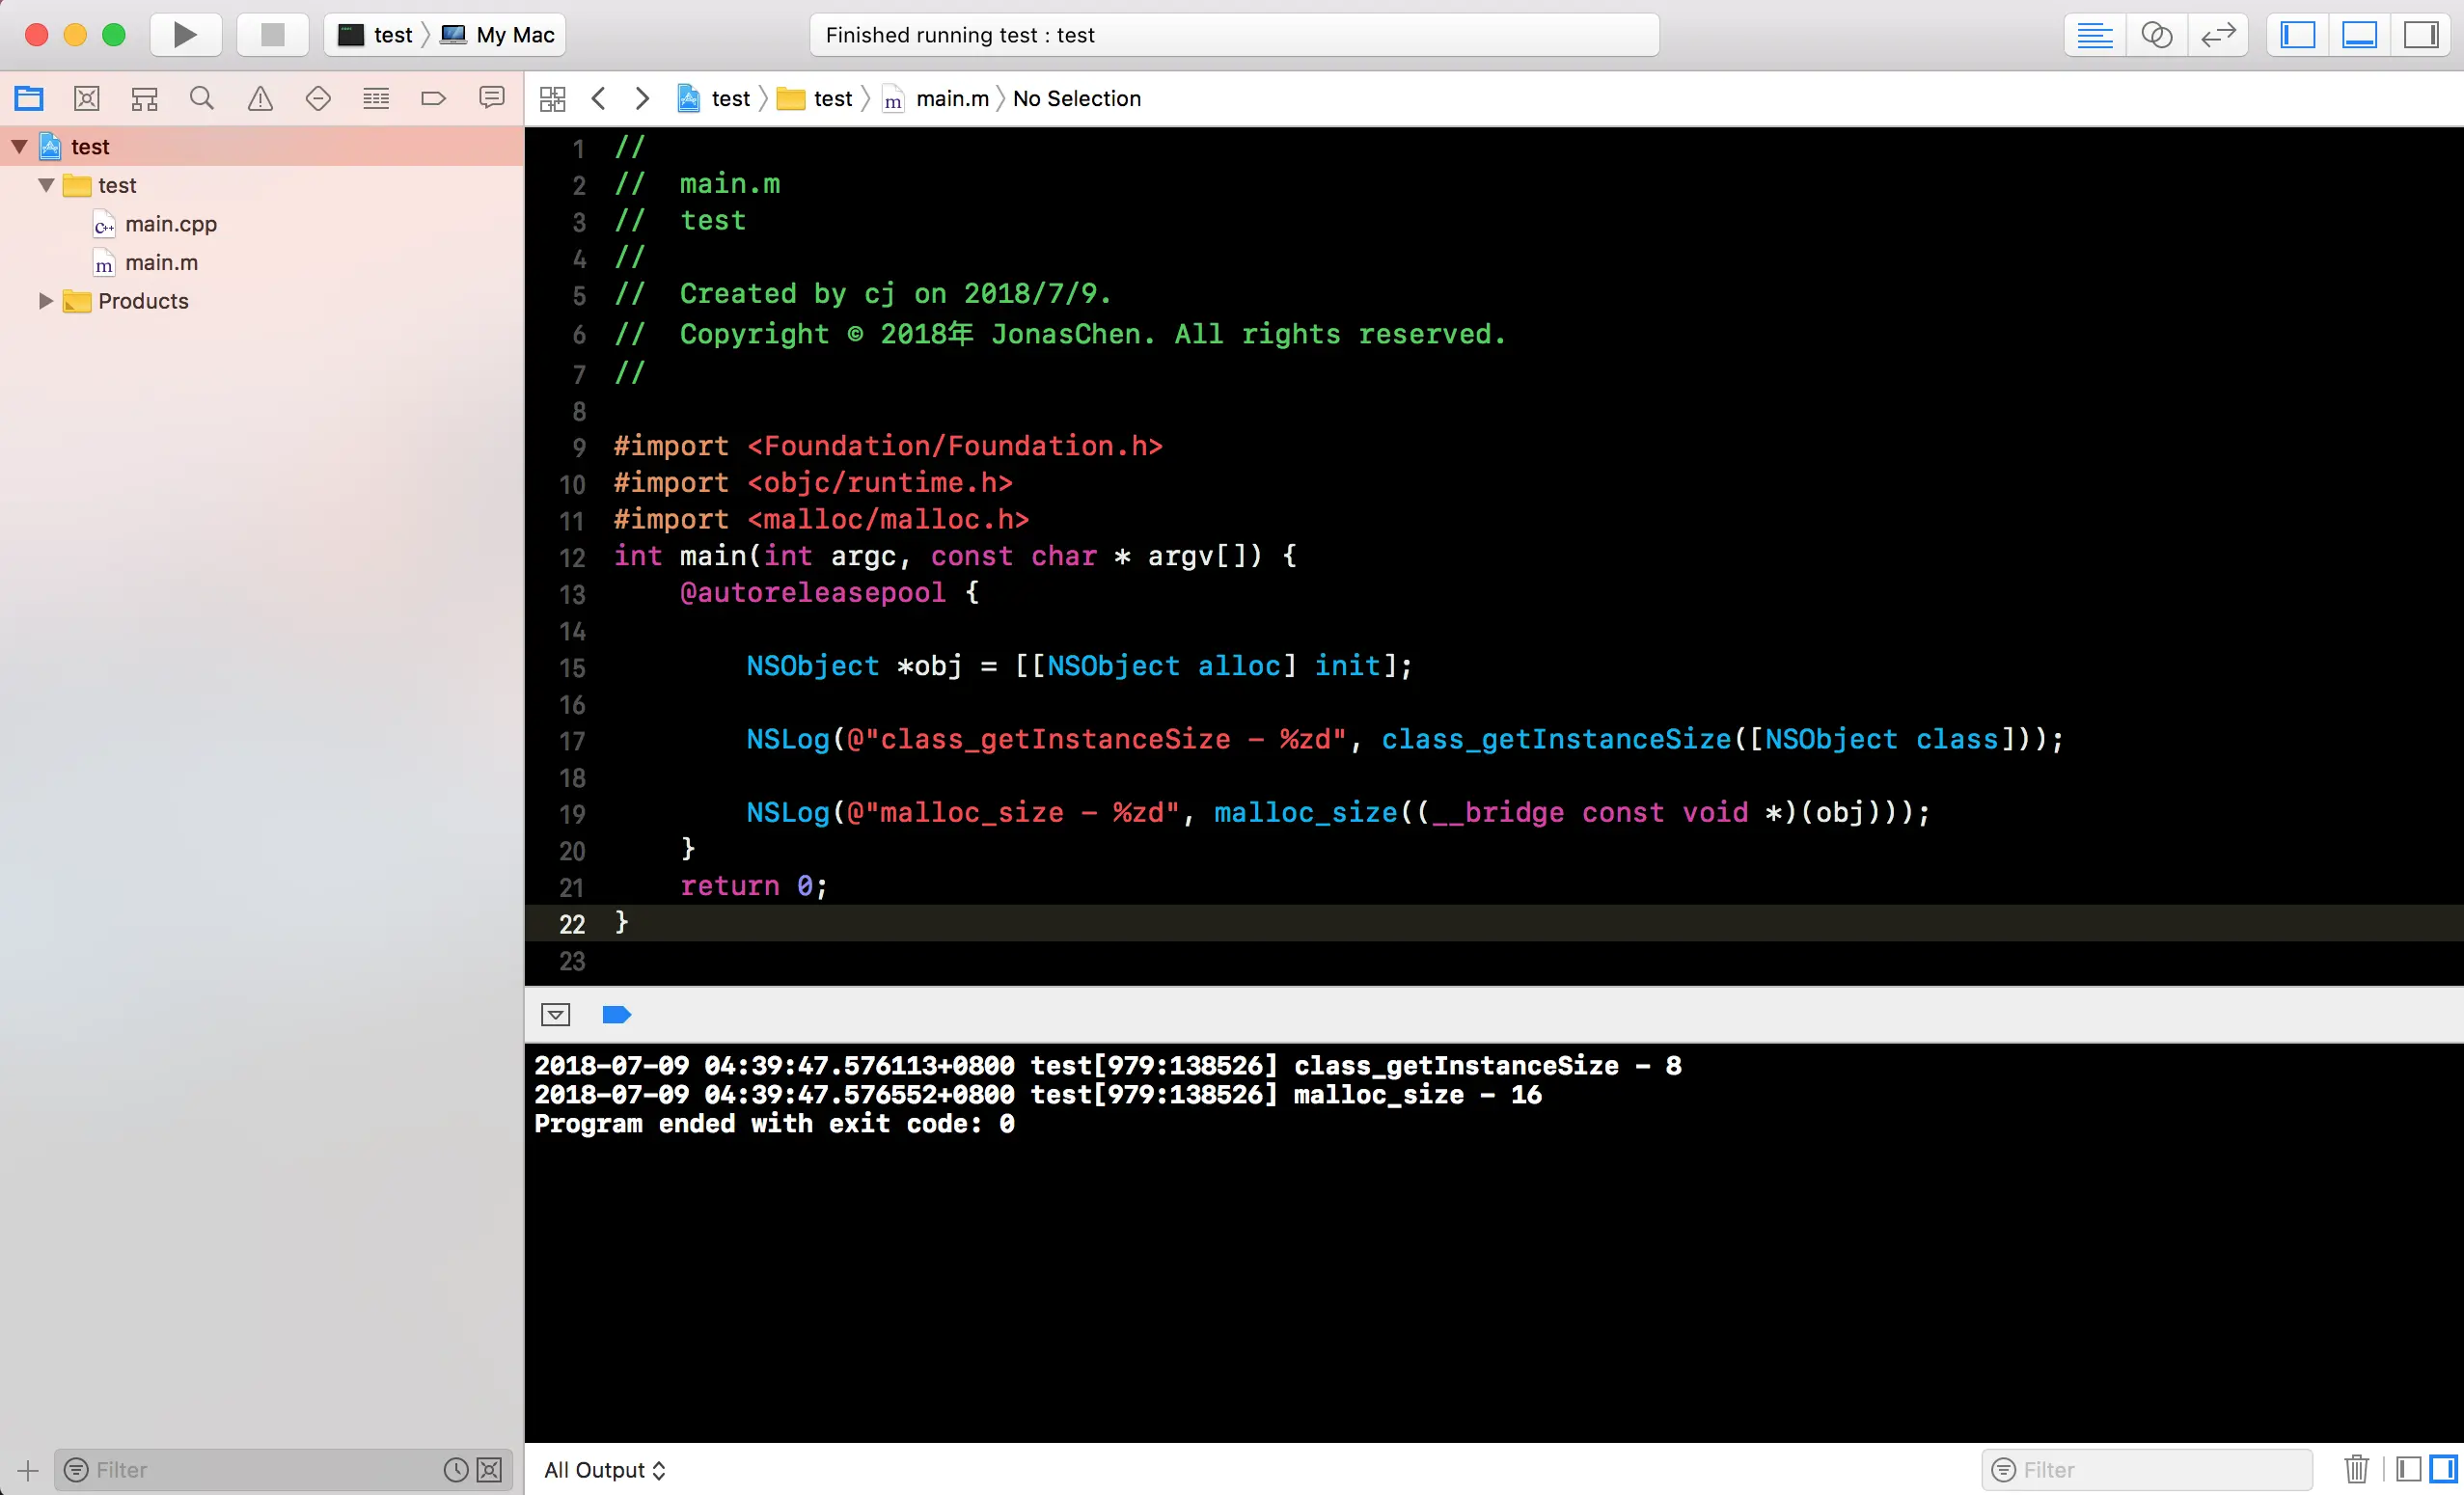Toggle the Navigator panel visibility button
This screenshot has width=2464, height=1495.
click(x=2297, y=35)
